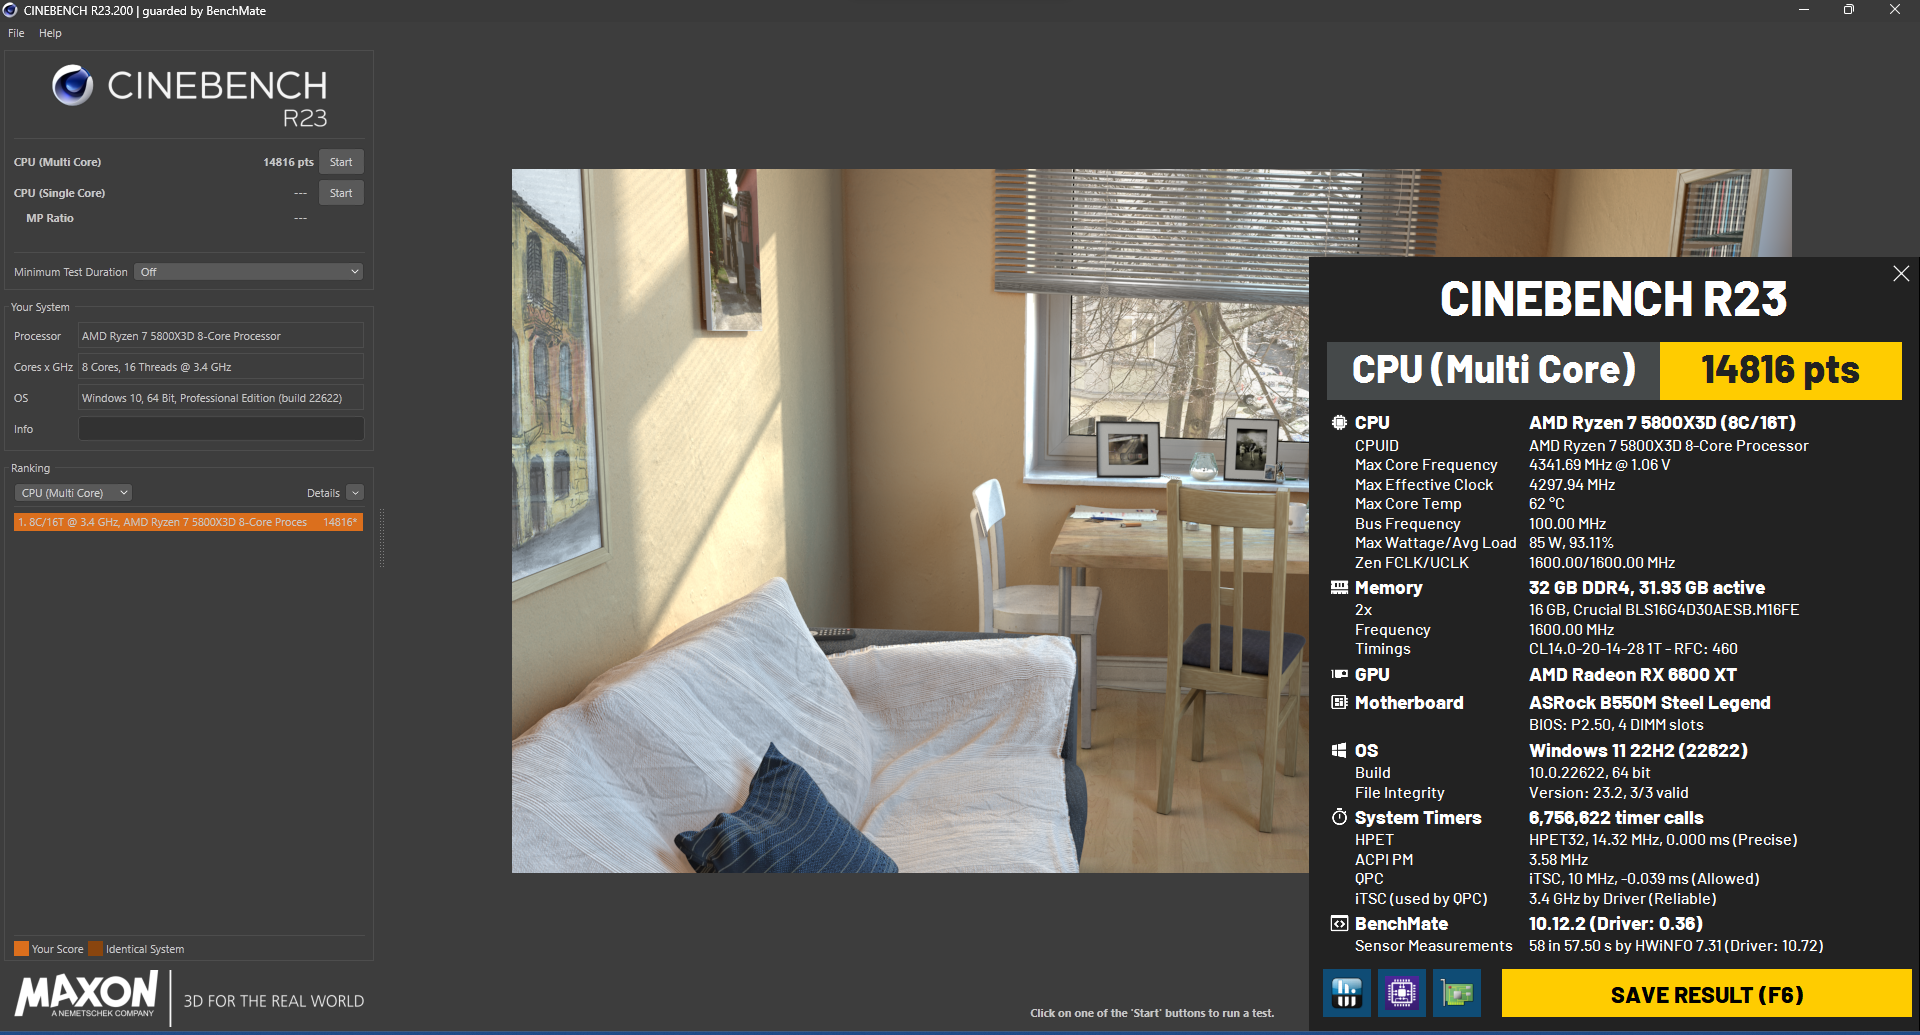
Task: Click the Info text field under Your System
Action: coord(220,428)
